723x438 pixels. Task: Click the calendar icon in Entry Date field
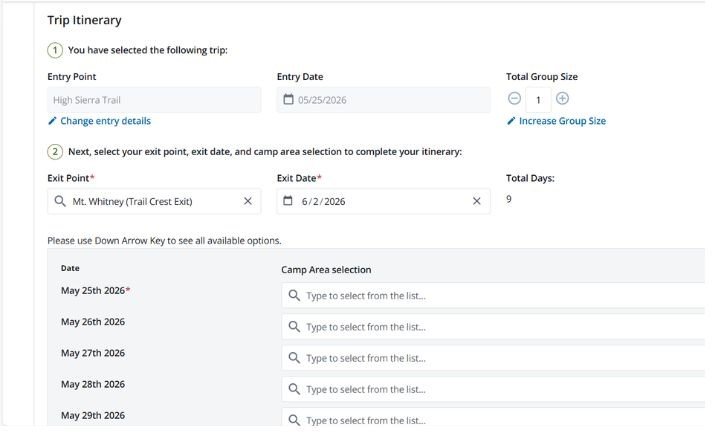pos(289,100)
